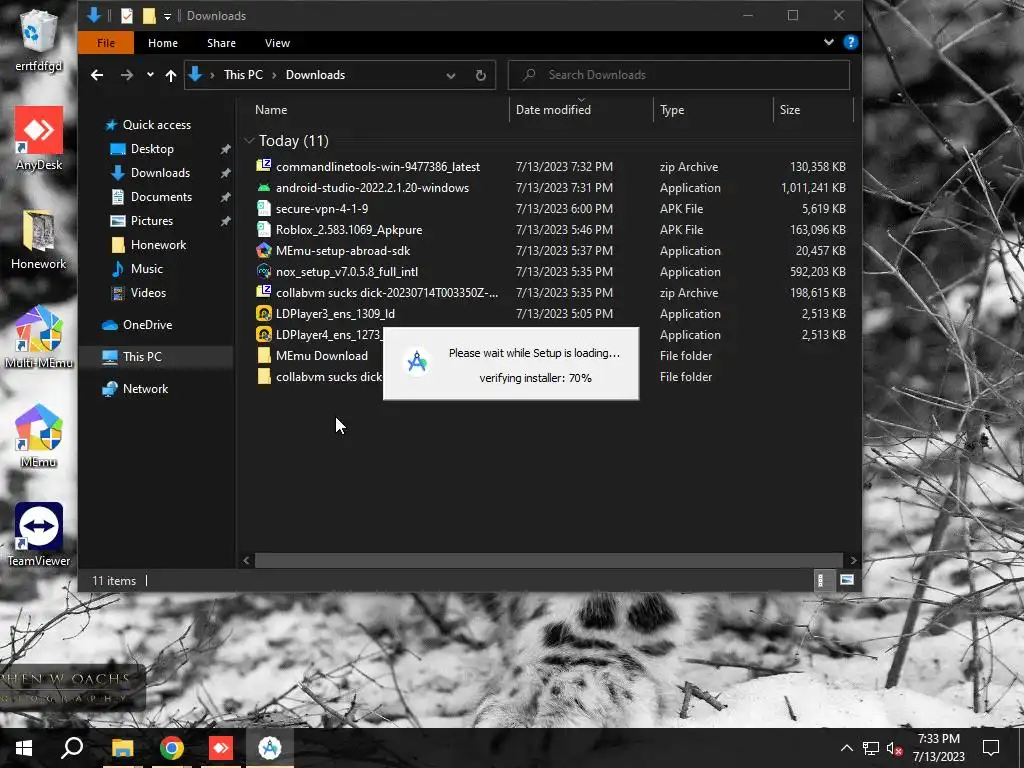
Task: Select Documents in the navigation pane
Action: 161,197
